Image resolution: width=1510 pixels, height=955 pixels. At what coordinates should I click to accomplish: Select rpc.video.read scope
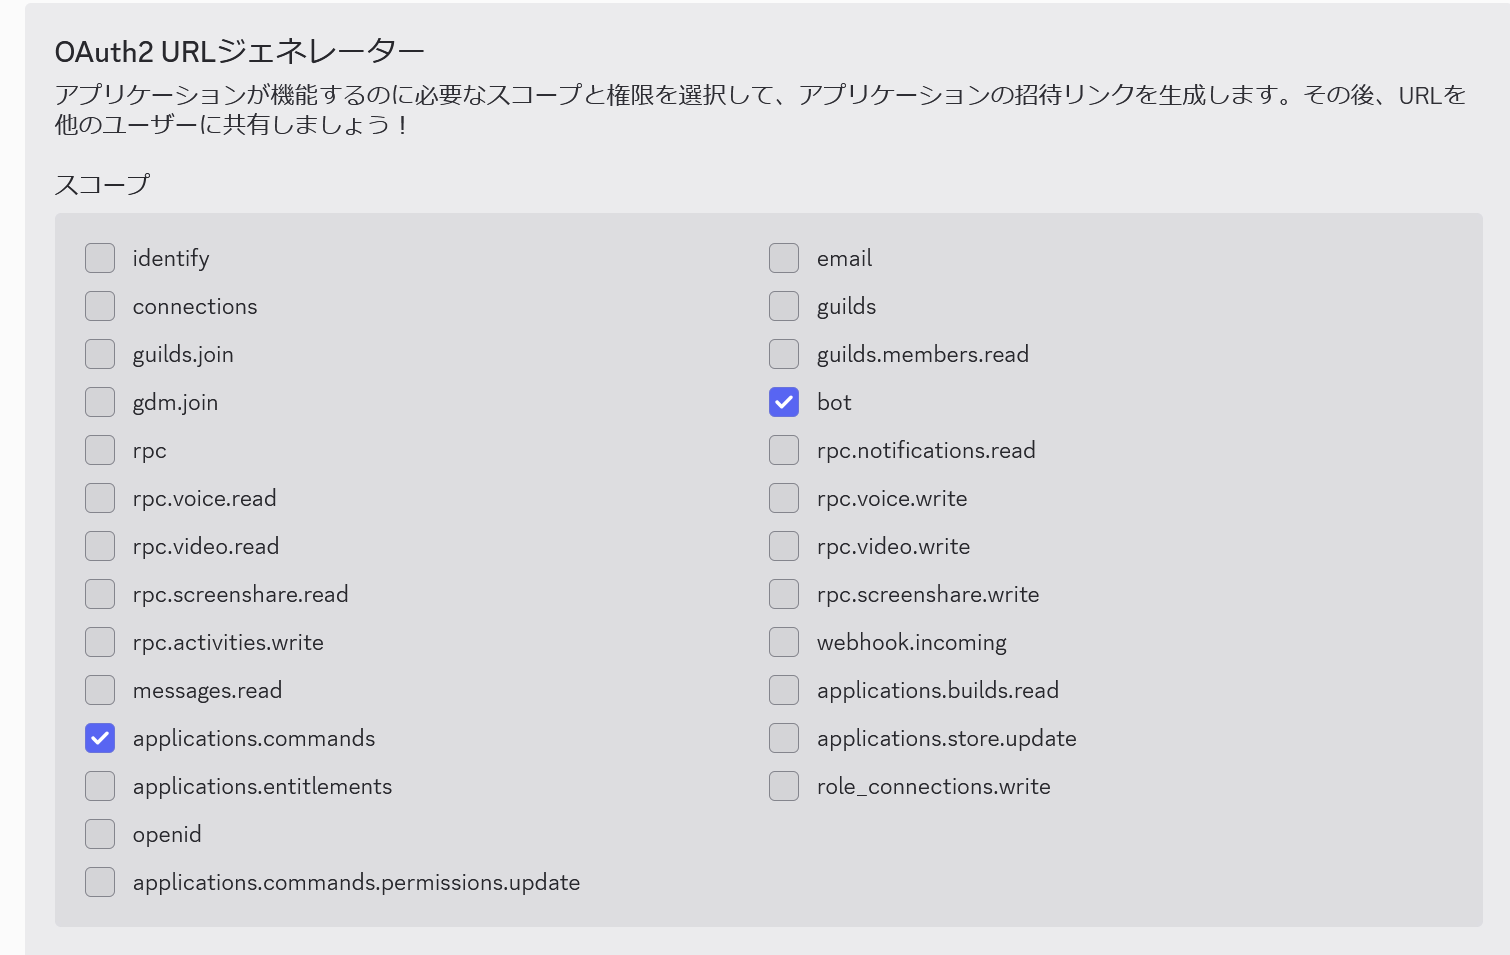click(100, 546)
